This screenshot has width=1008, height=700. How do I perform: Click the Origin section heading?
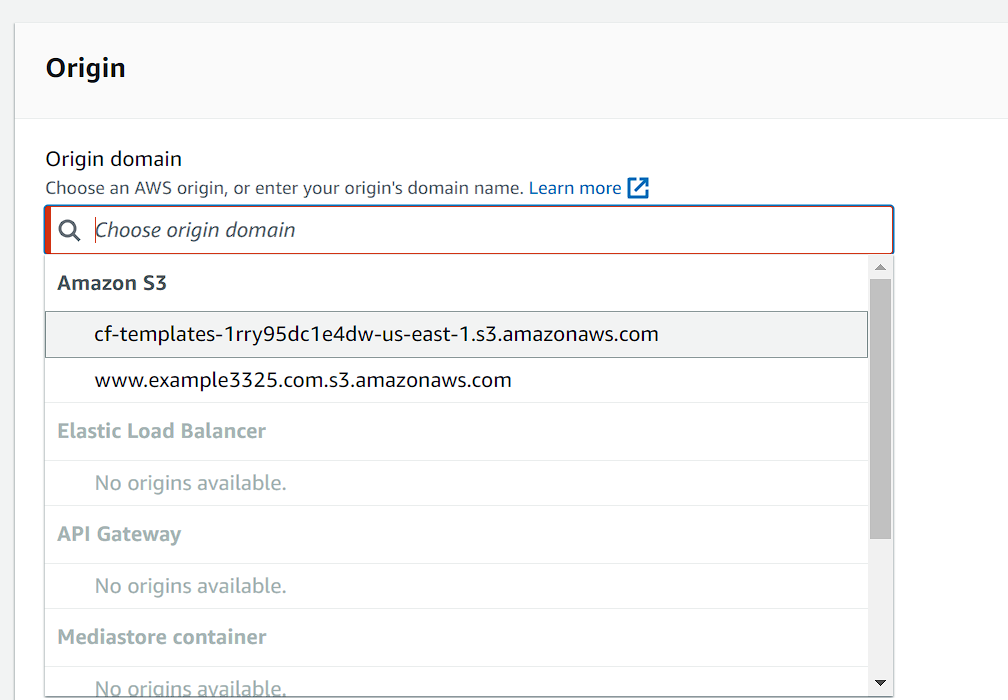point(86,68)
